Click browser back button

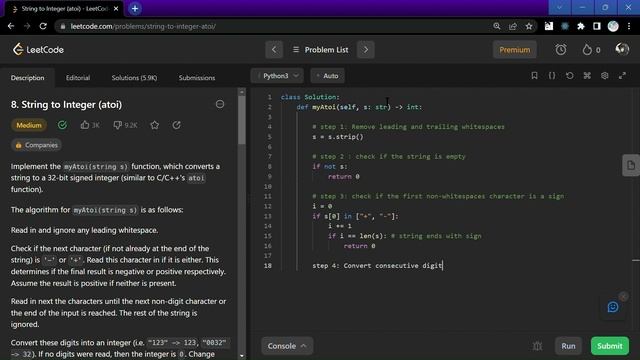tap(11, 26)
